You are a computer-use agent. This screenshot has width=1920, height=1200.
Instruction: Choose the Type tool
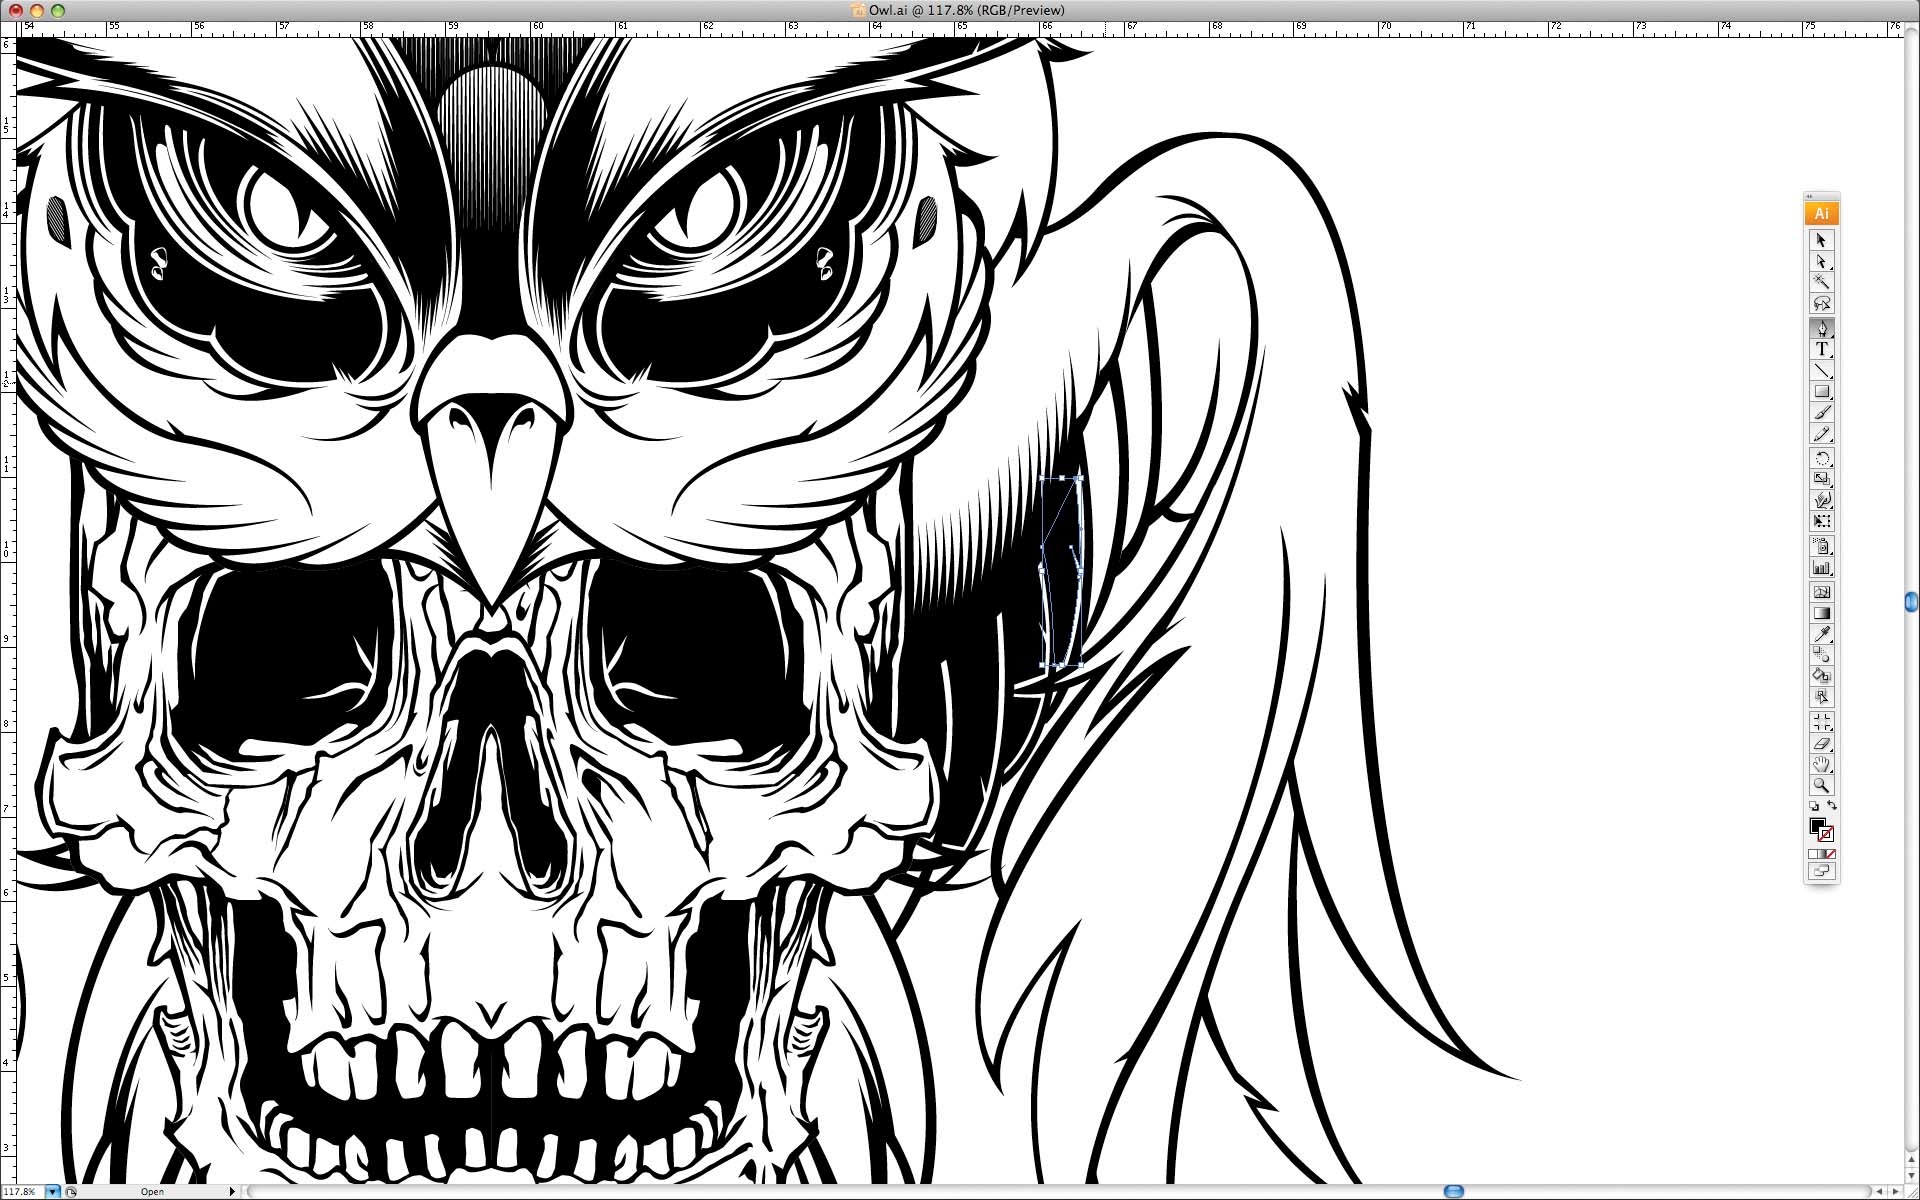[x=1821, y=349]
